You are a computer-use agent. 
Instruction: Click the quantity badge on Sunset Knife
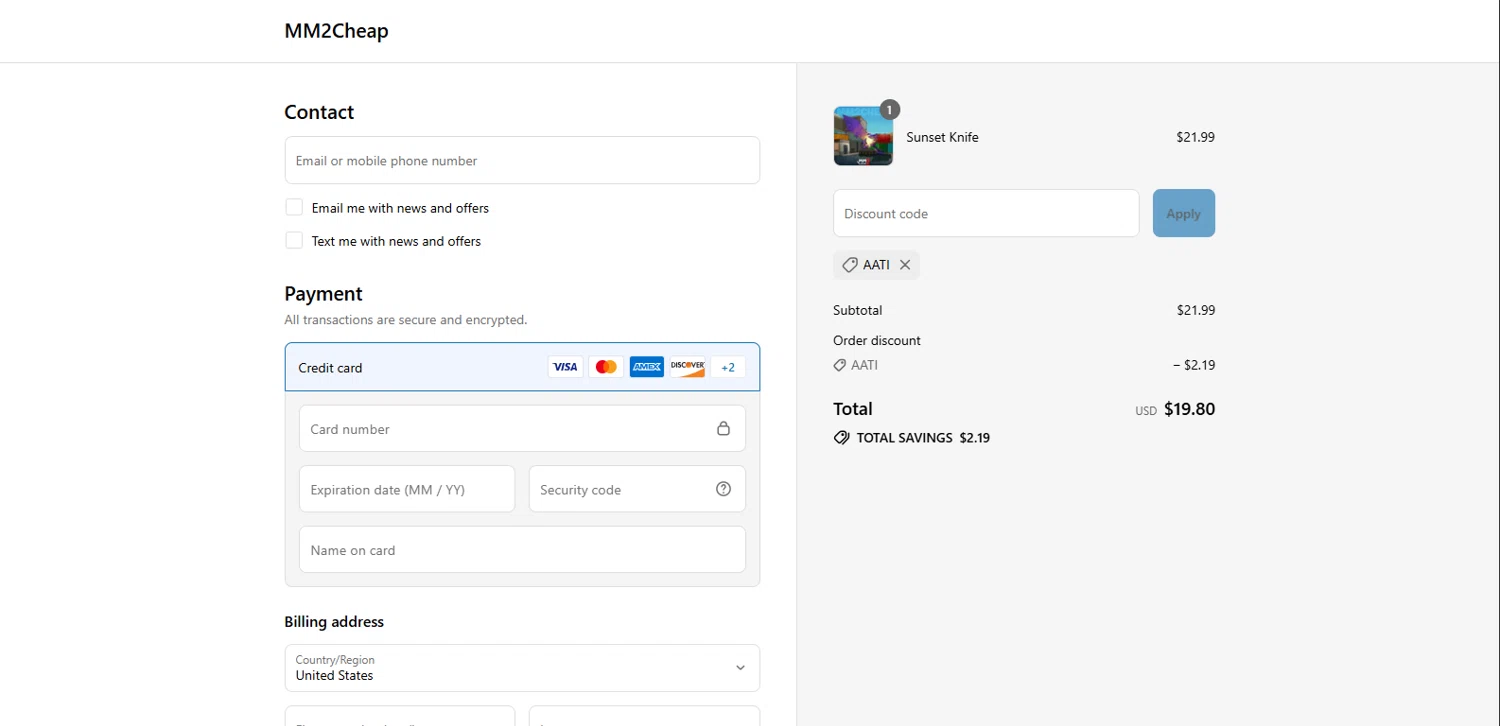[889, 109]
